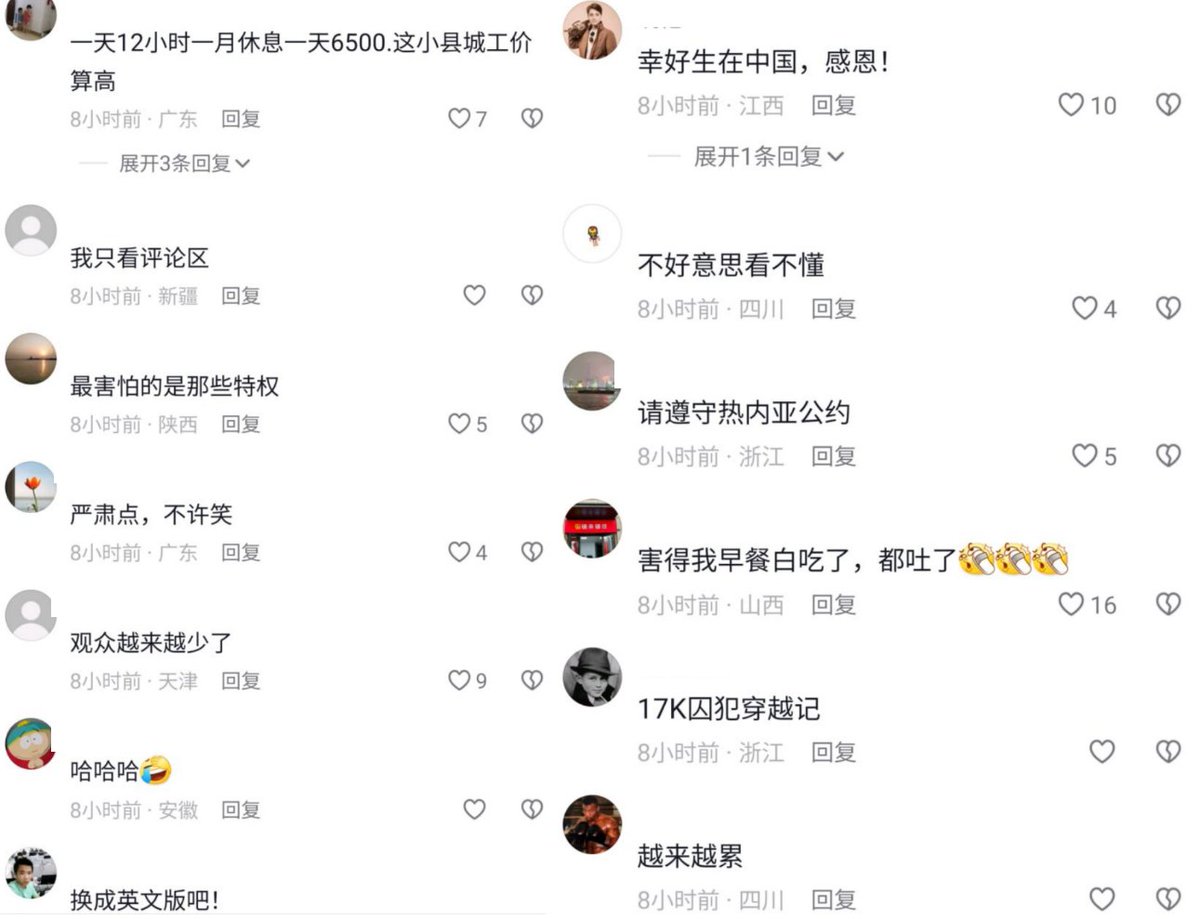Toggle dislike on 严肃点，不许笑 comment
The image size is (1200, 919).
pos(532,552)
